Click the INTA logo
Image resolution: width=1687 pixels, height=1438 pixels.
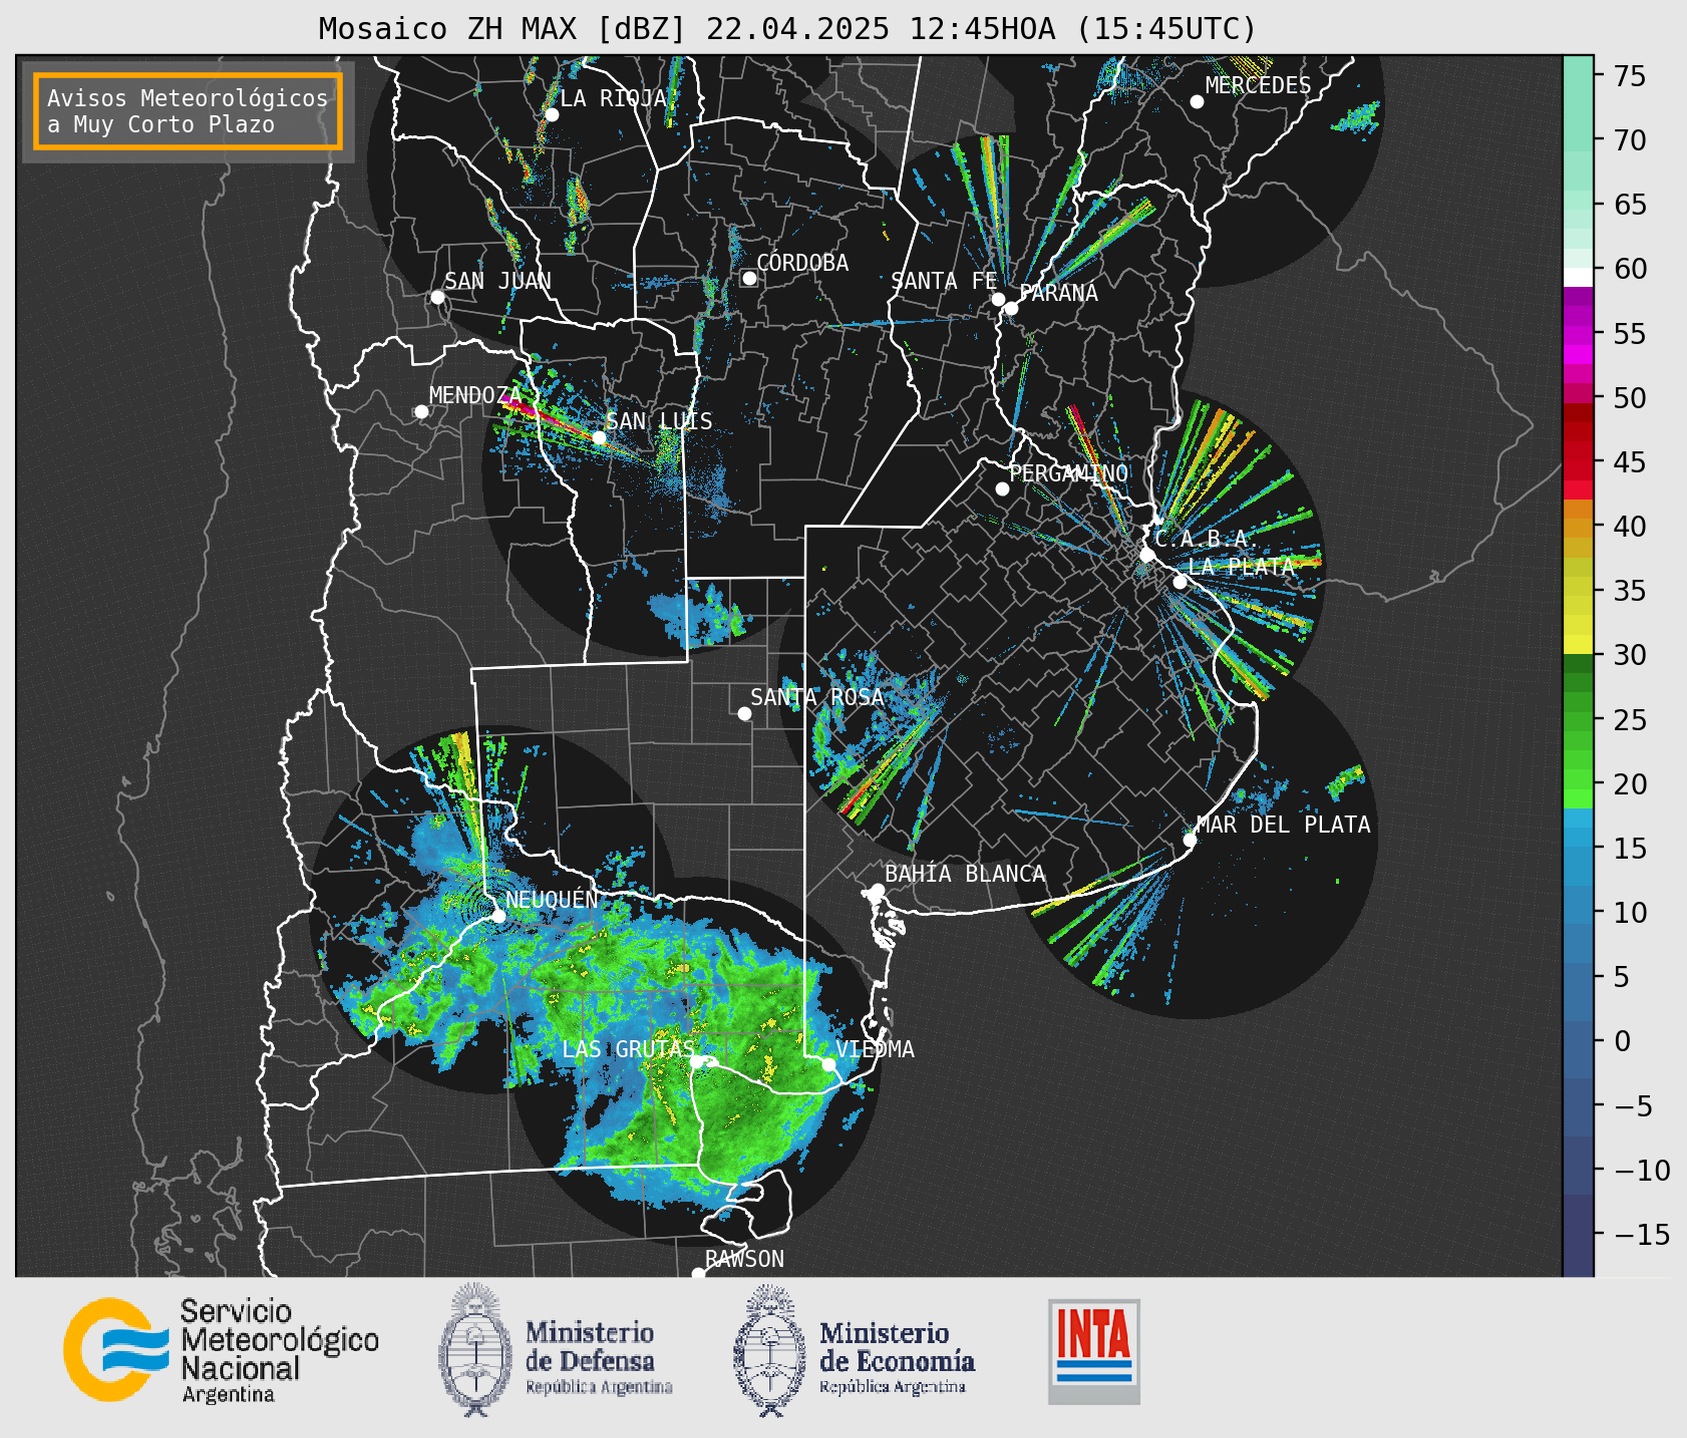coord(1094,1351)
